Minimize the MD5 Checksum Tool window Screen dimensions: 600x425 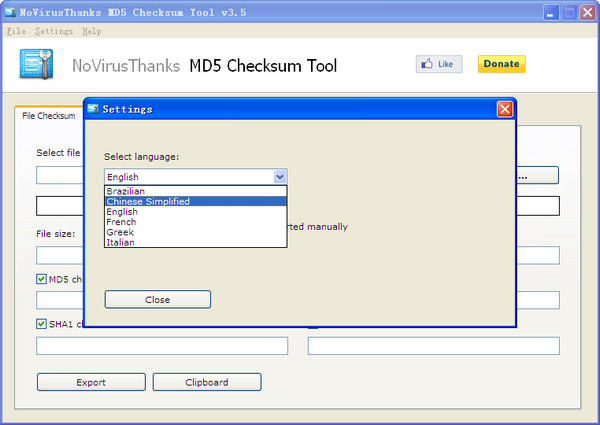pyautogui.click(x=551, y=13)
